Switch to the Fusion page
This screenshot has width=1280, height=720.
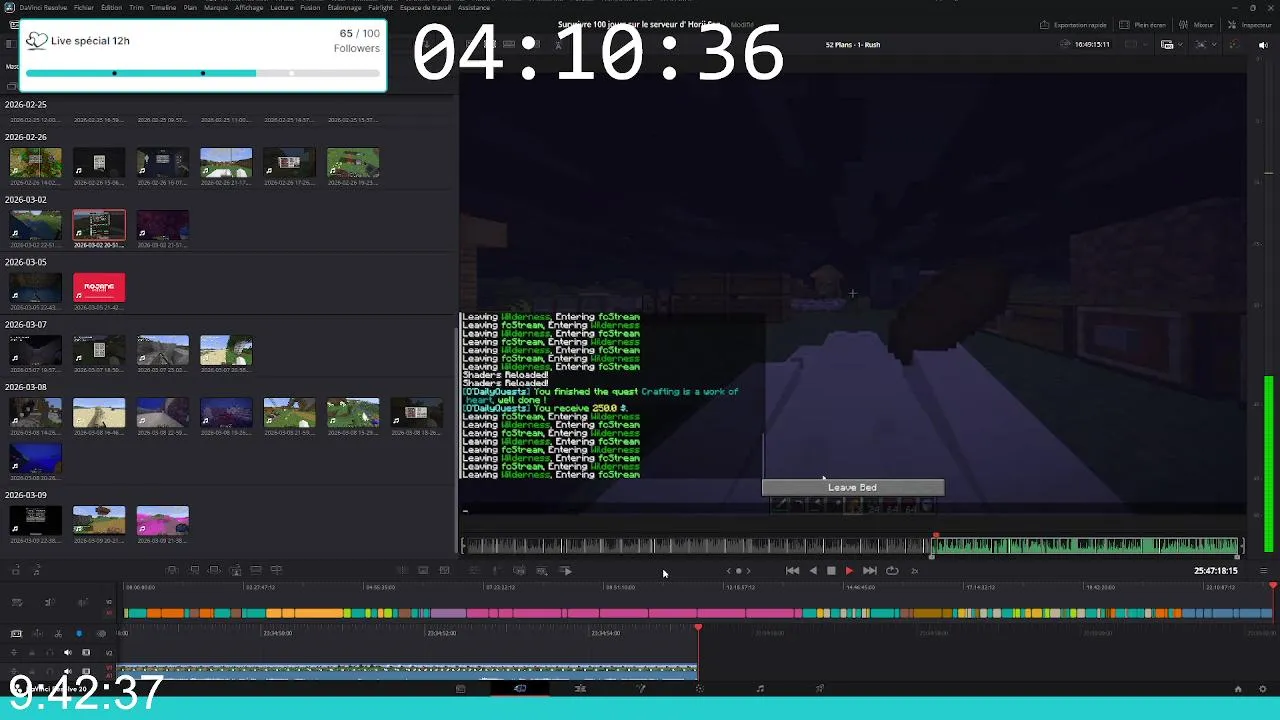[640, 689]
